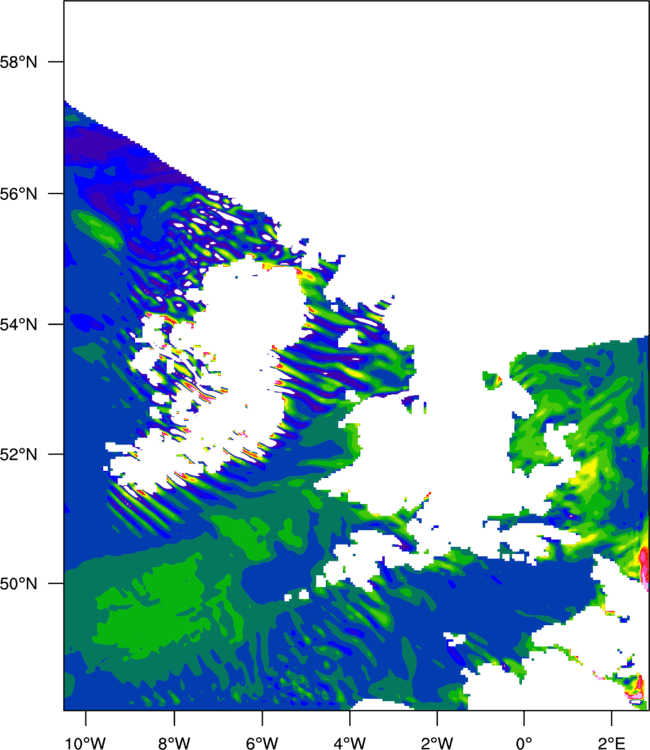Click the 58°N latitude label
The image size is (650, 750).
(18, 62)
